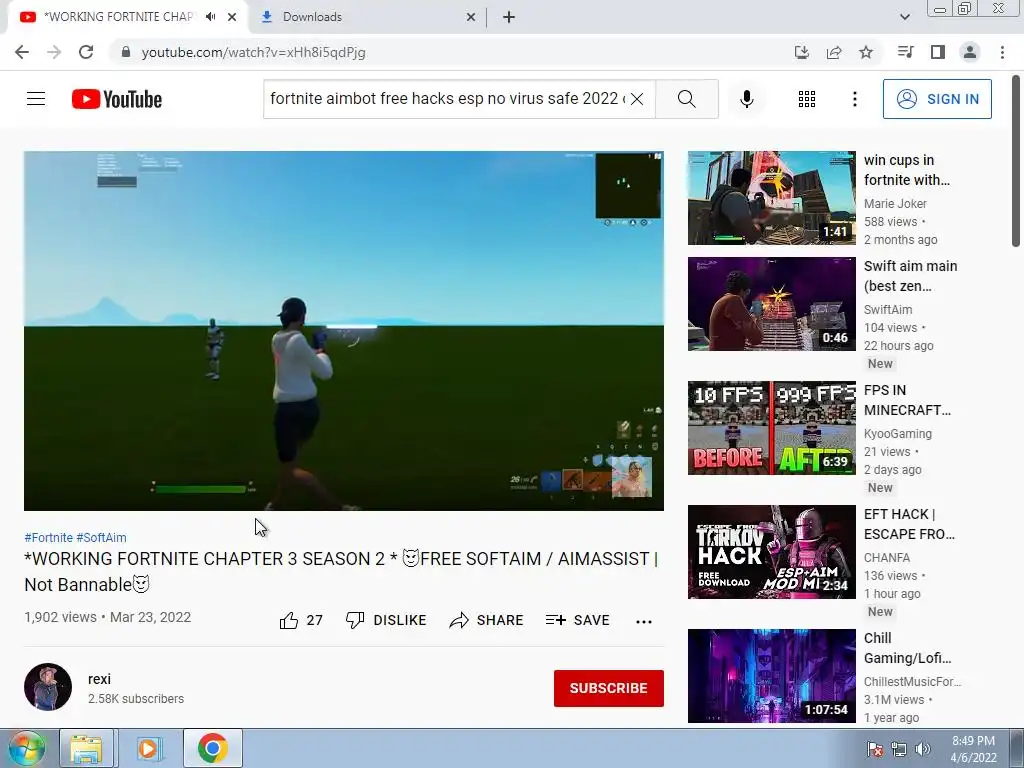Open Windows Explorer from the taskbar

coord(86,748)
